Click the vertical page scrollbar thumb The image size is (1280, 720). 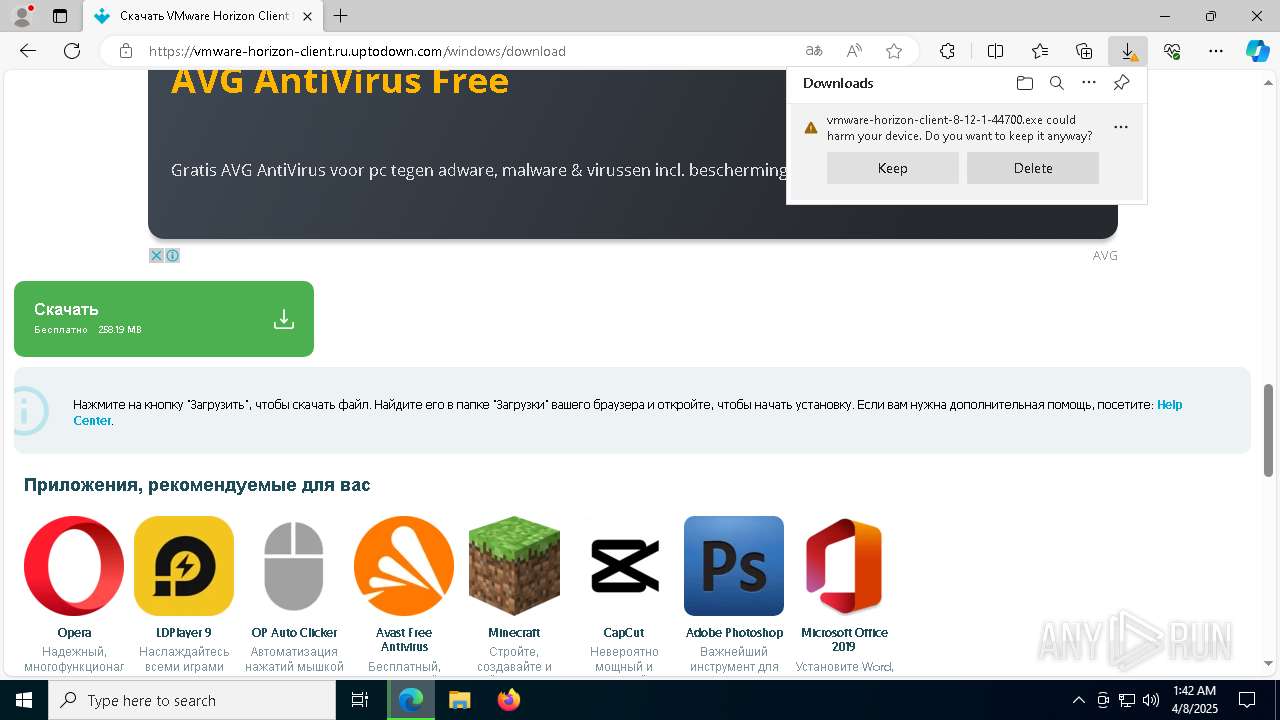point(1269,430)
